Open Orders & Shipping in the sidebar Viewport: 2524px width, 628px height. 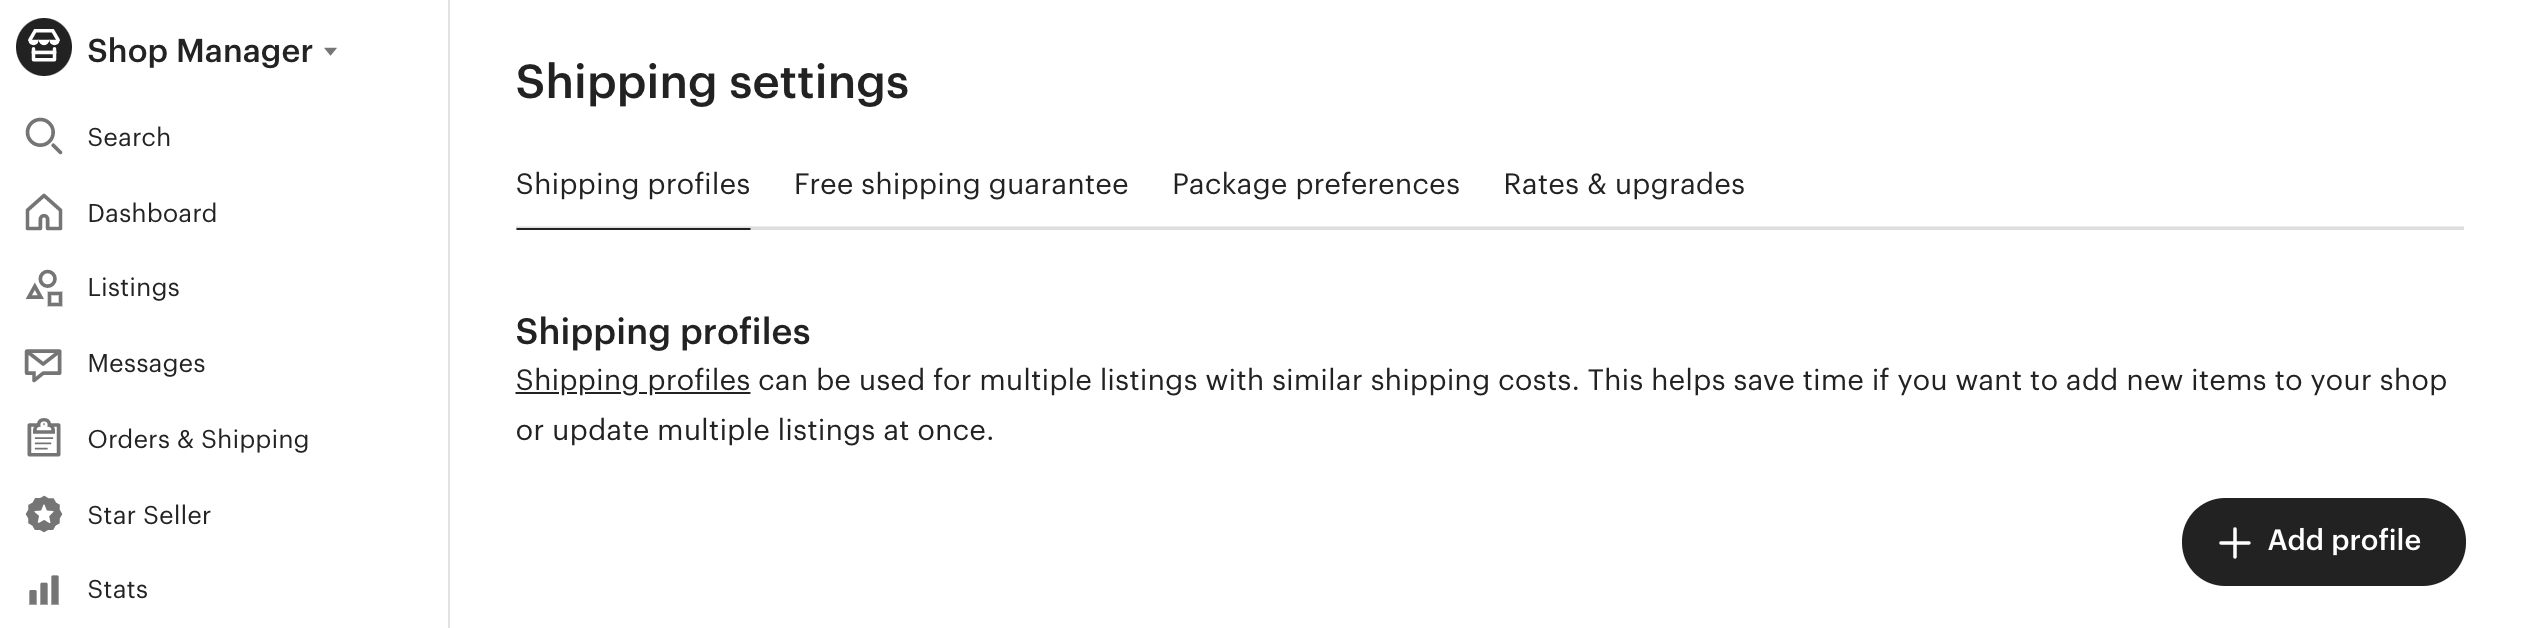tap(198, 439)
